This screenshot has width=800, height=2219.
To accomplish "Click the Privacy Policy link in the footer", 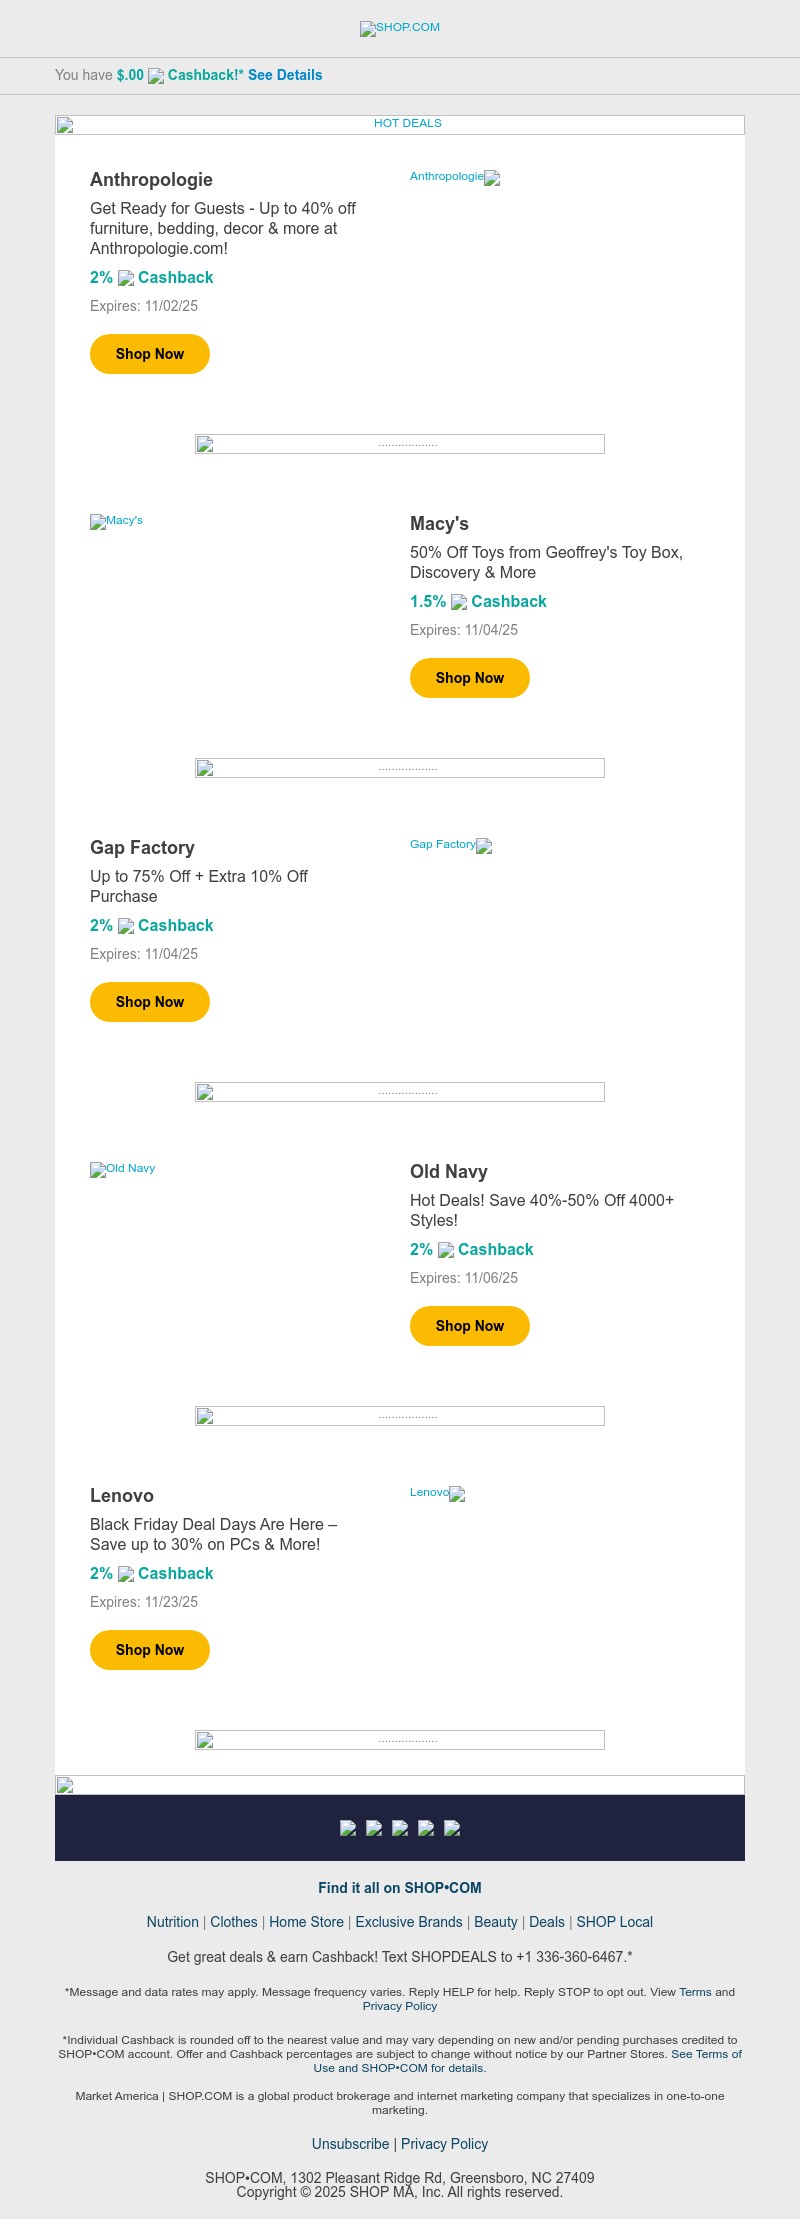I will click(x=444, y=2144).
